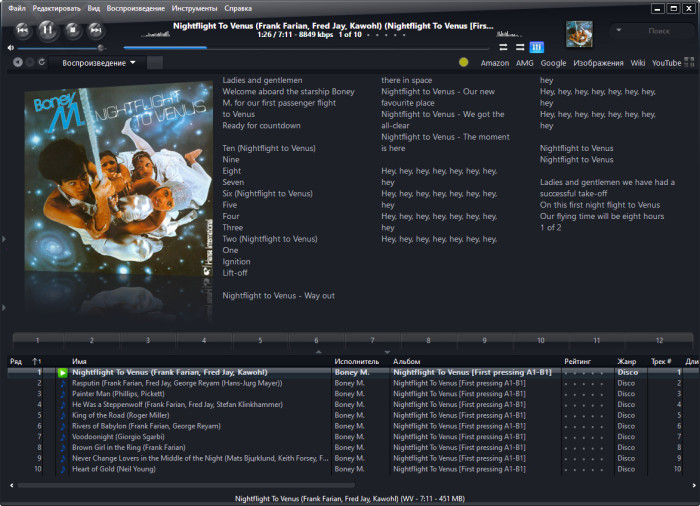The height and width of the screenshot is (506, 700).
Task: Set the rating dots in the player header
Action: (386, 35)
